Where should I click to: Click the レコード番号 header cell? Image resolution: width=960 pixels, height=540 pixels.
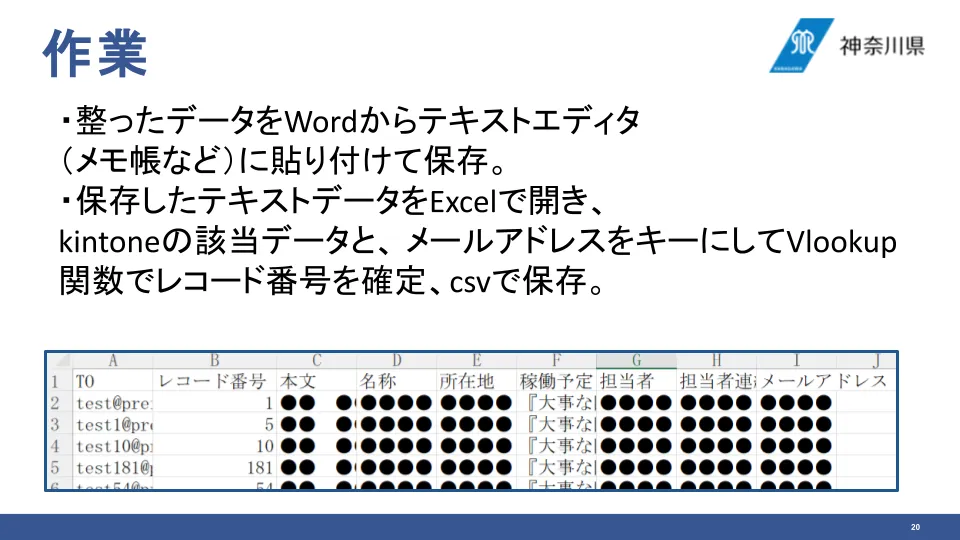214,381
